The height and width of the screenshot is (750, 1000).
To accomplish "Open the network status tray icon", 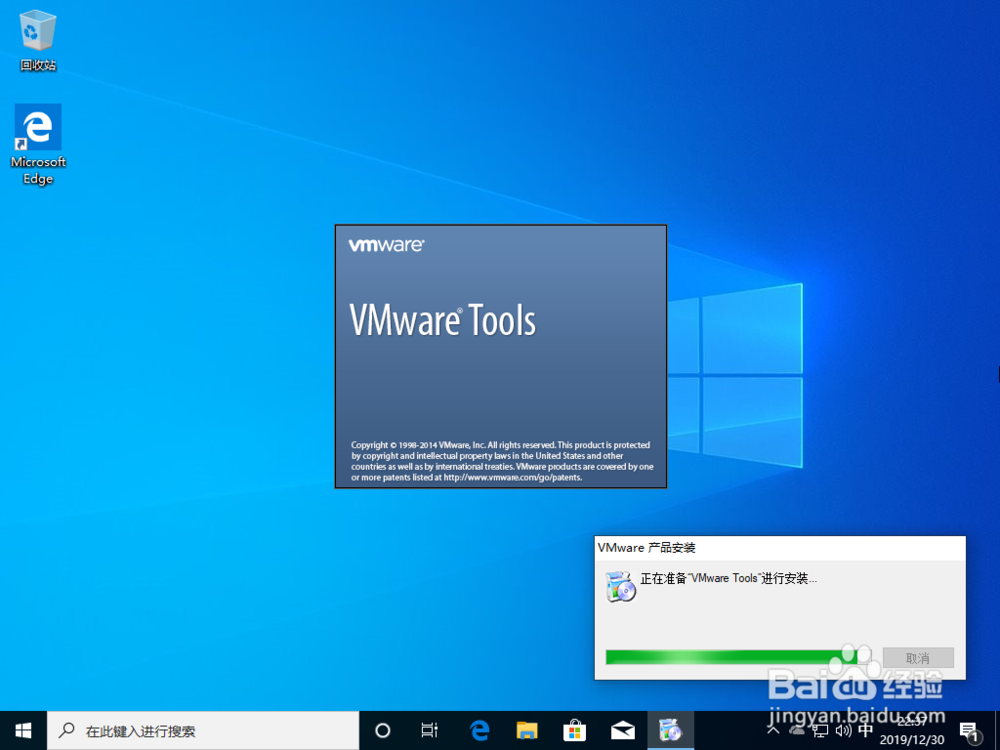I will coord(820,730).
